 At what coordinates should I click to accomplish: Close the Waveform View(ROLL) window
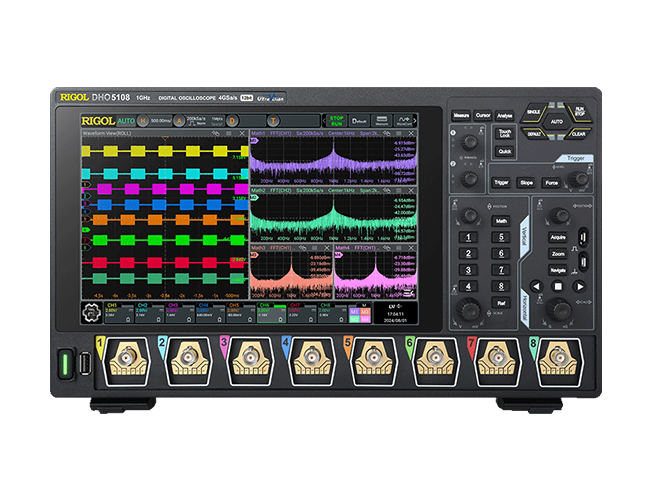242,133
